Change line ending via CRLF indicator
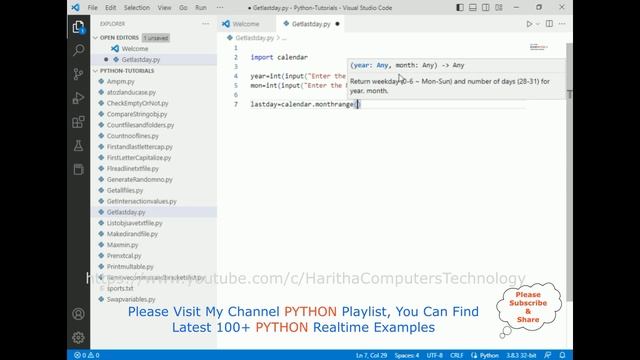 456,356
